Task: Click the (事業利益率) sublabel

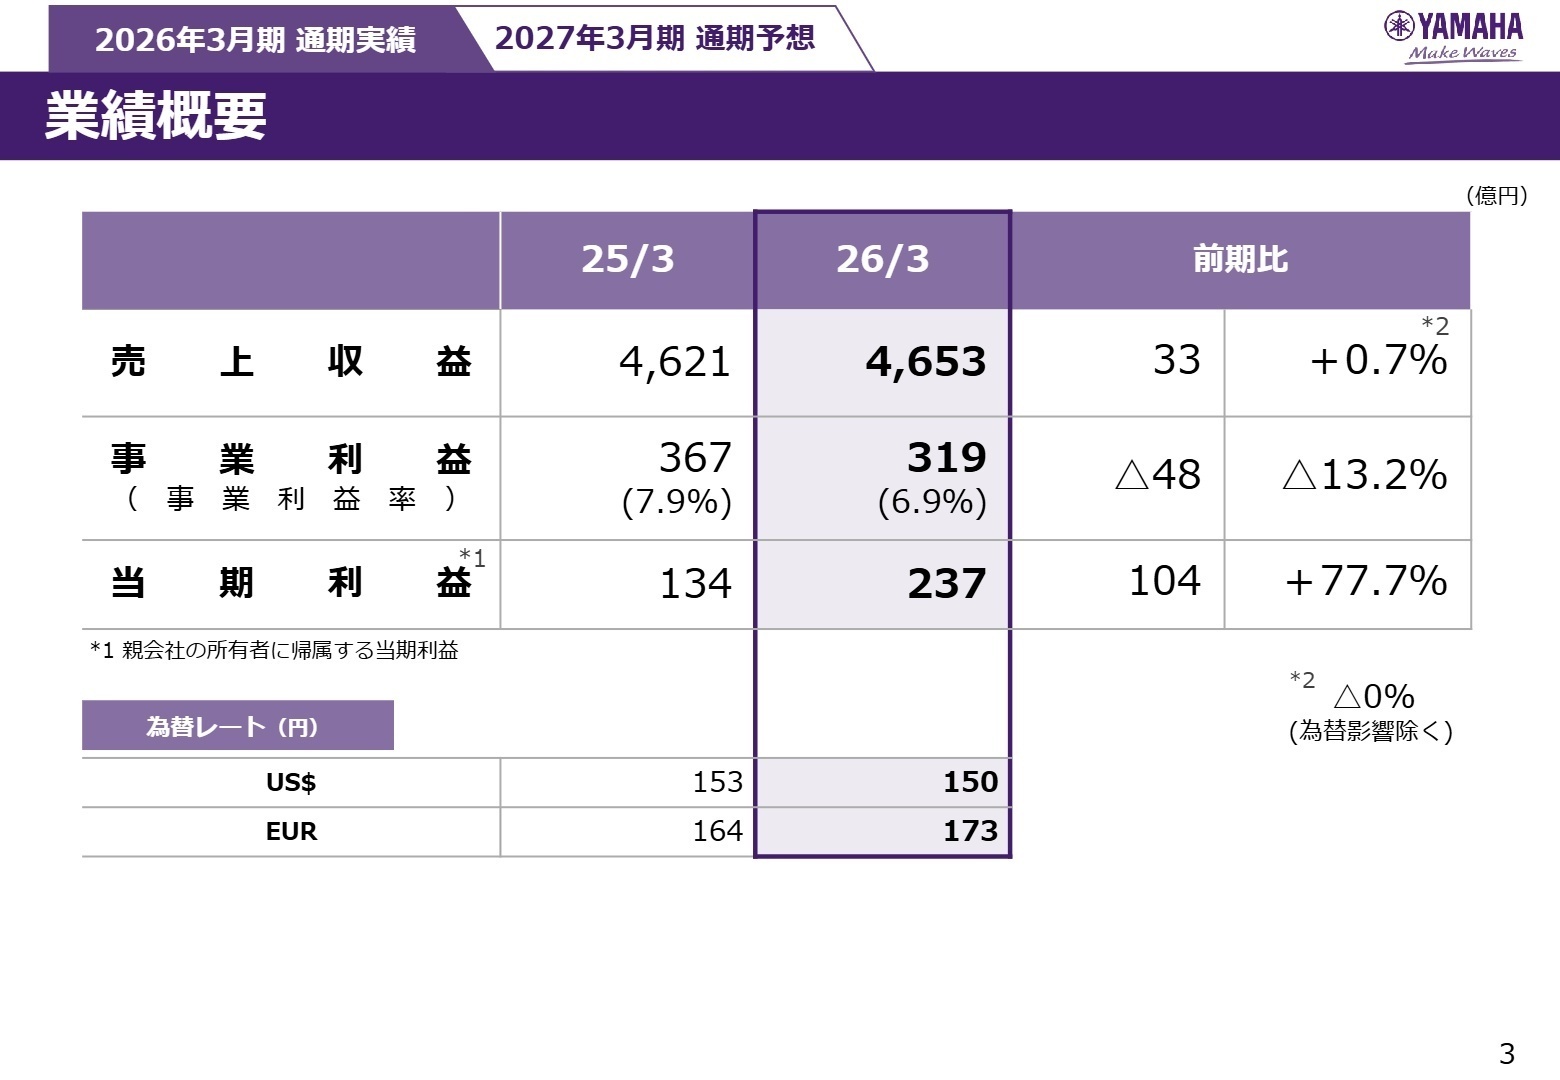Action: pyautogui.click(x=291, y=498)
